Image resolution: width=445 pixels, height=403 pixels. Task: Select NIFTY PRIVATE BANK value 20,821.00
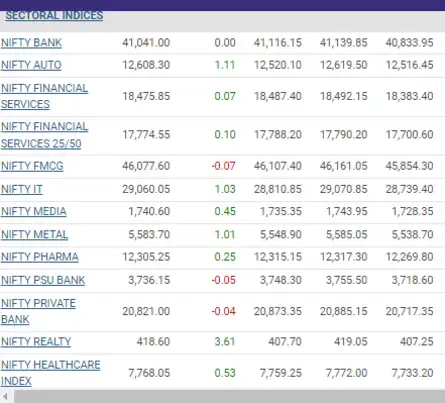pyautogui.click(x=146, y=311)
